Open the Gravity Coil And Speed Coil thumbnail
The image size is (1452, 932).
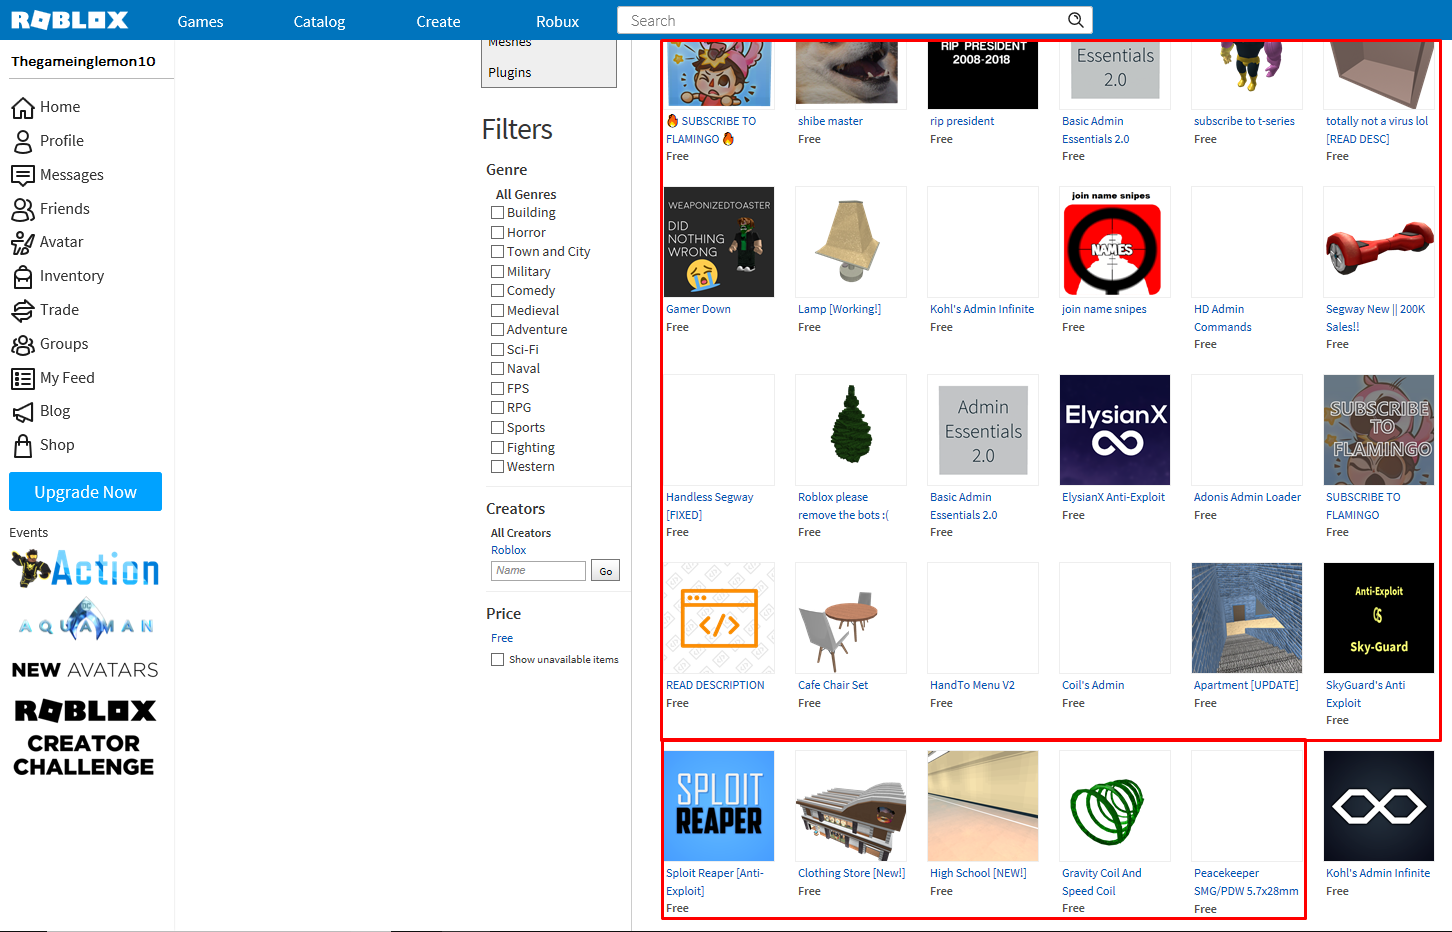click(1115, 806)
